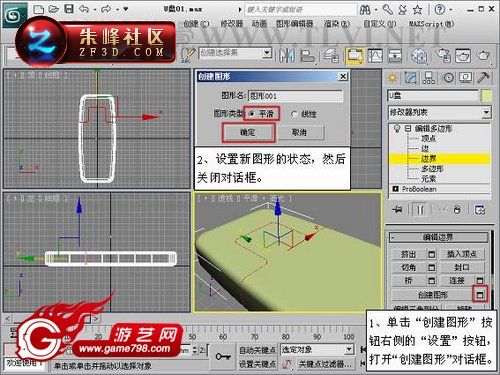Open the Mirror tool in toolbar

click(x=286, y=55)
